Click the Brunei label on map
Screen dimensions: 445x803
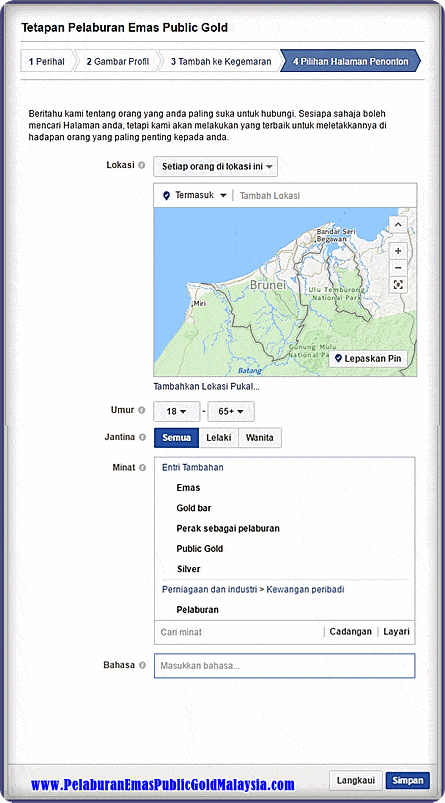click(x=267, y=285)
